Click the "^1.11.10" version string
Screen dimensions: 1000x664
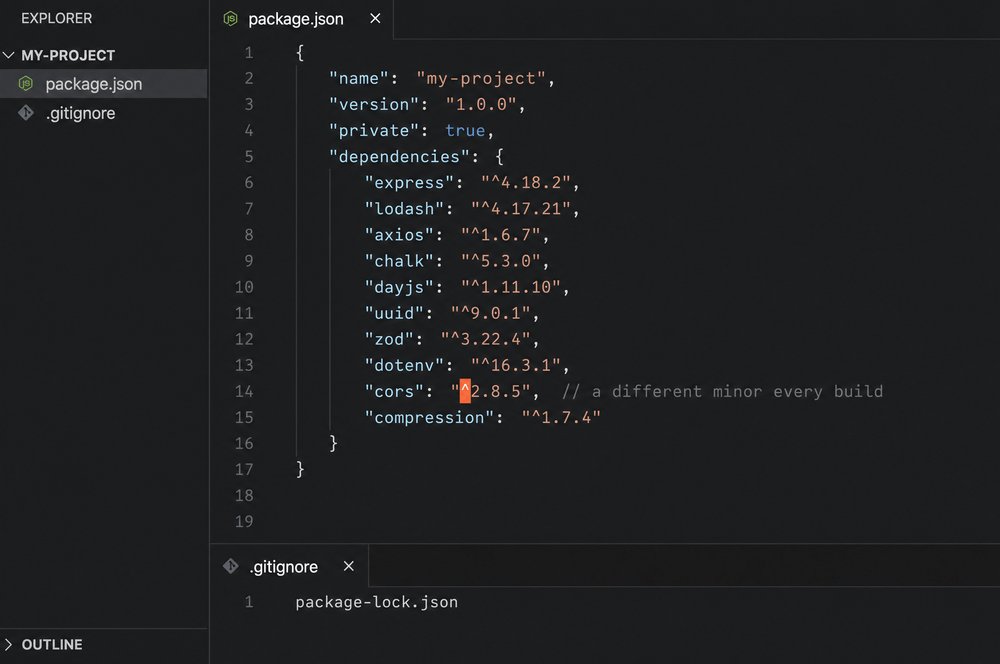[x=511, y=287]
